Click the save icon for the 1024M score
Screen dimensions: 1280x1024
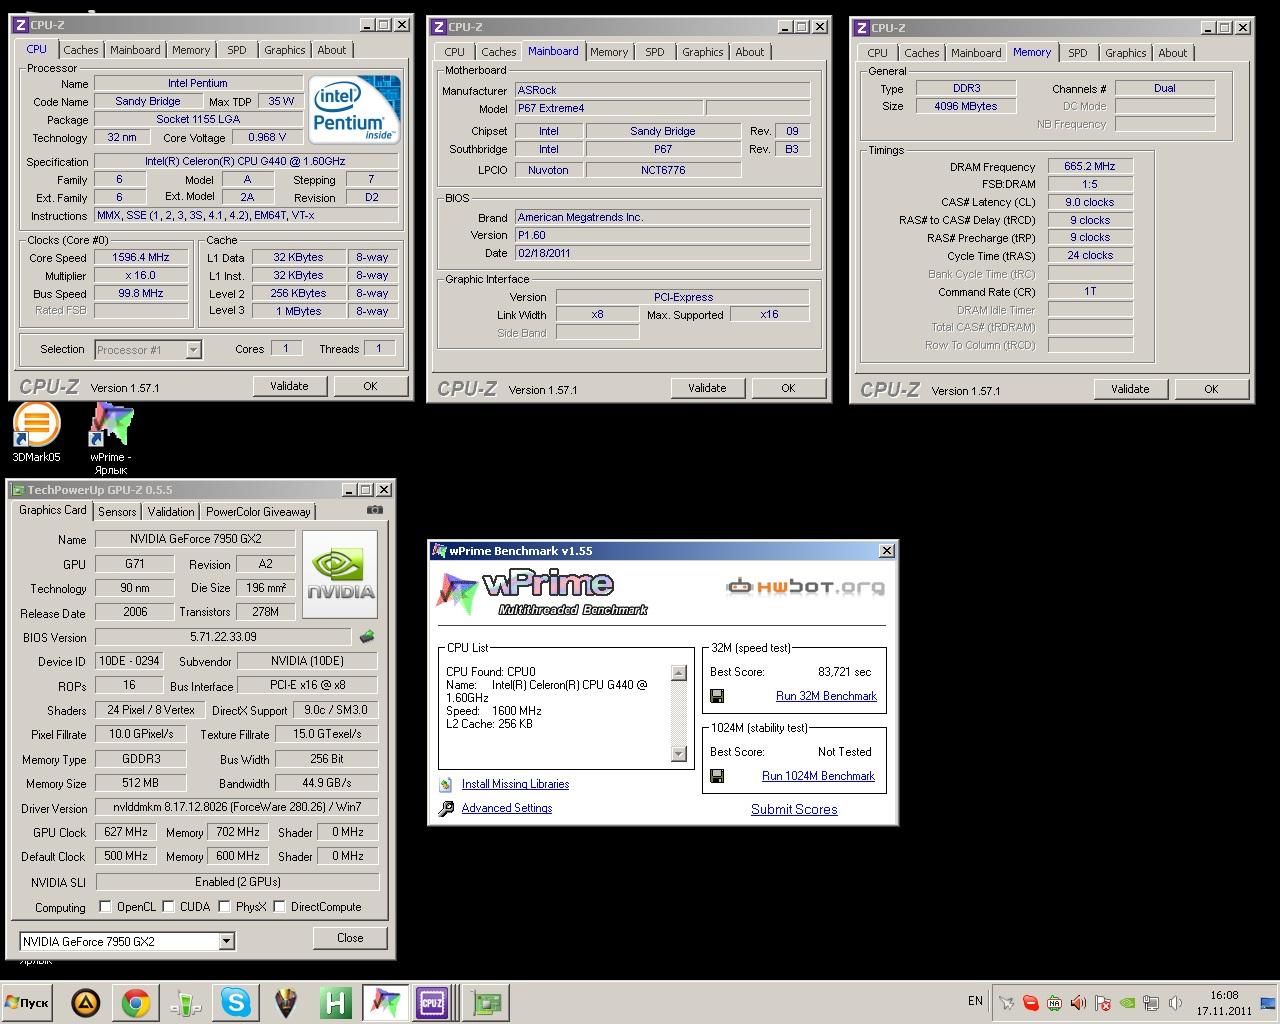pos(716,776)
